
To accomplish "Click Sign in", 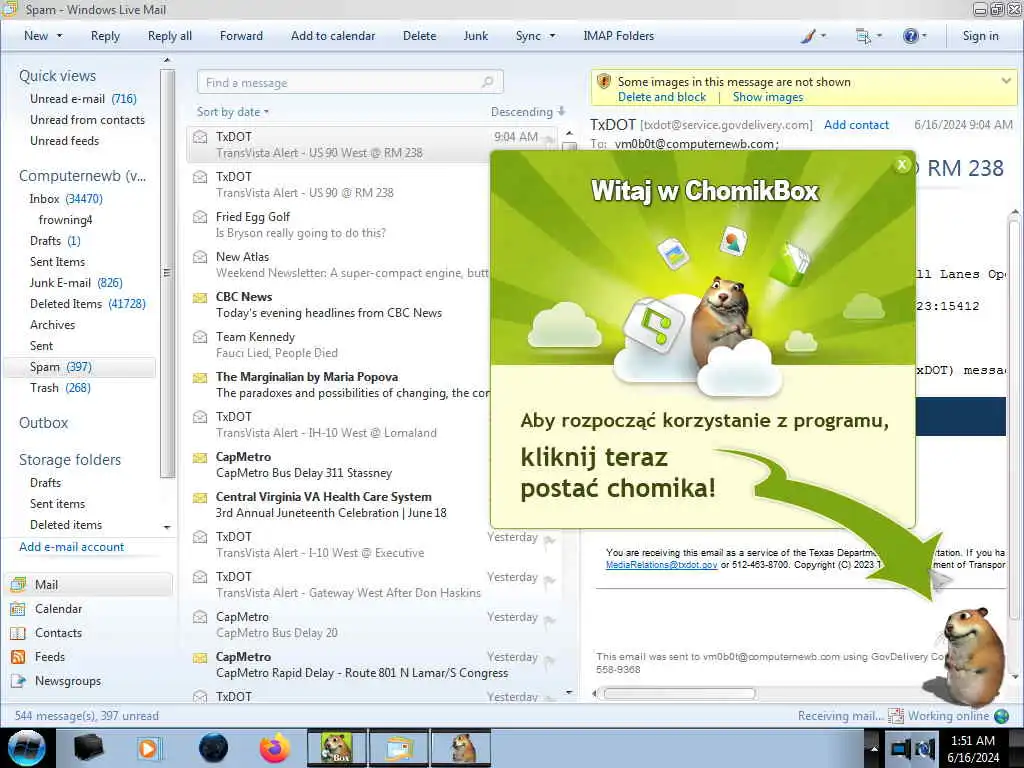I will tap(980, 37).
